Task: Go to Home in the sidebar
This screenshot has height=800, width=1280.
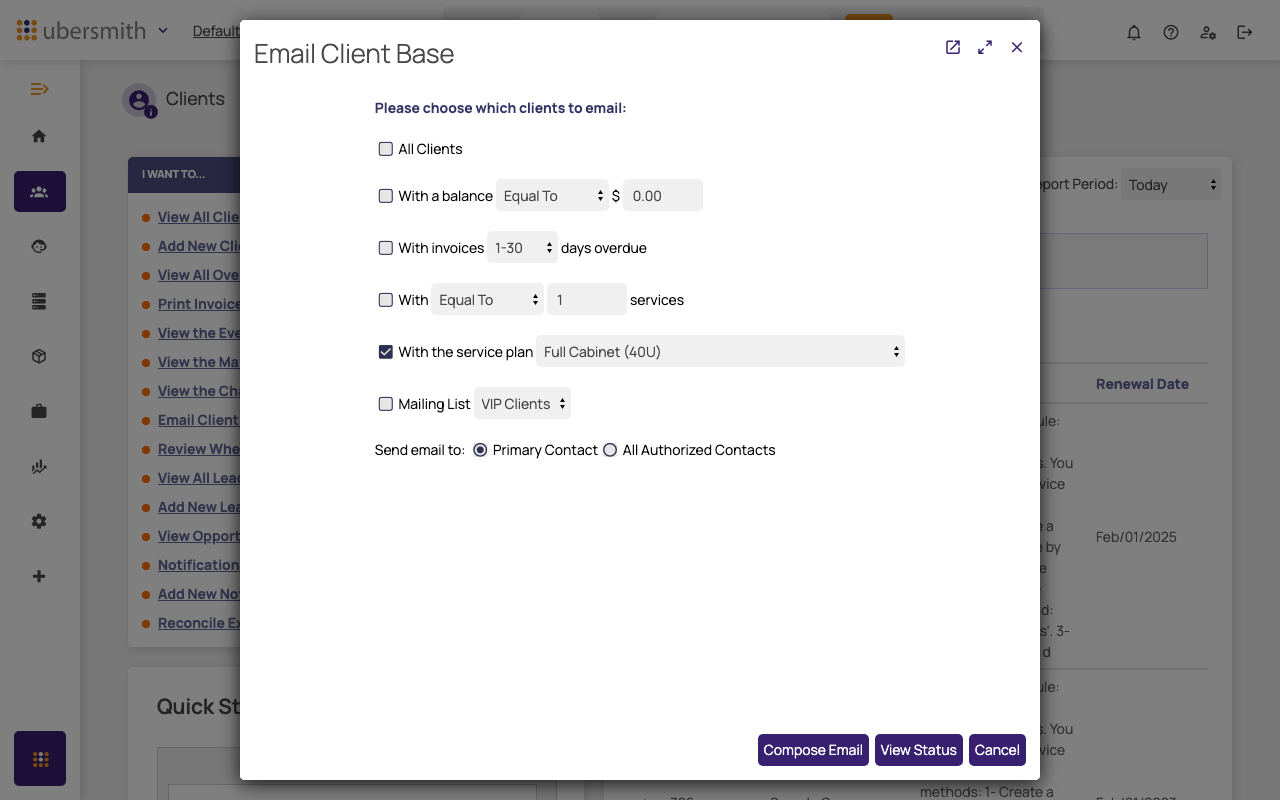Action: 39,136
